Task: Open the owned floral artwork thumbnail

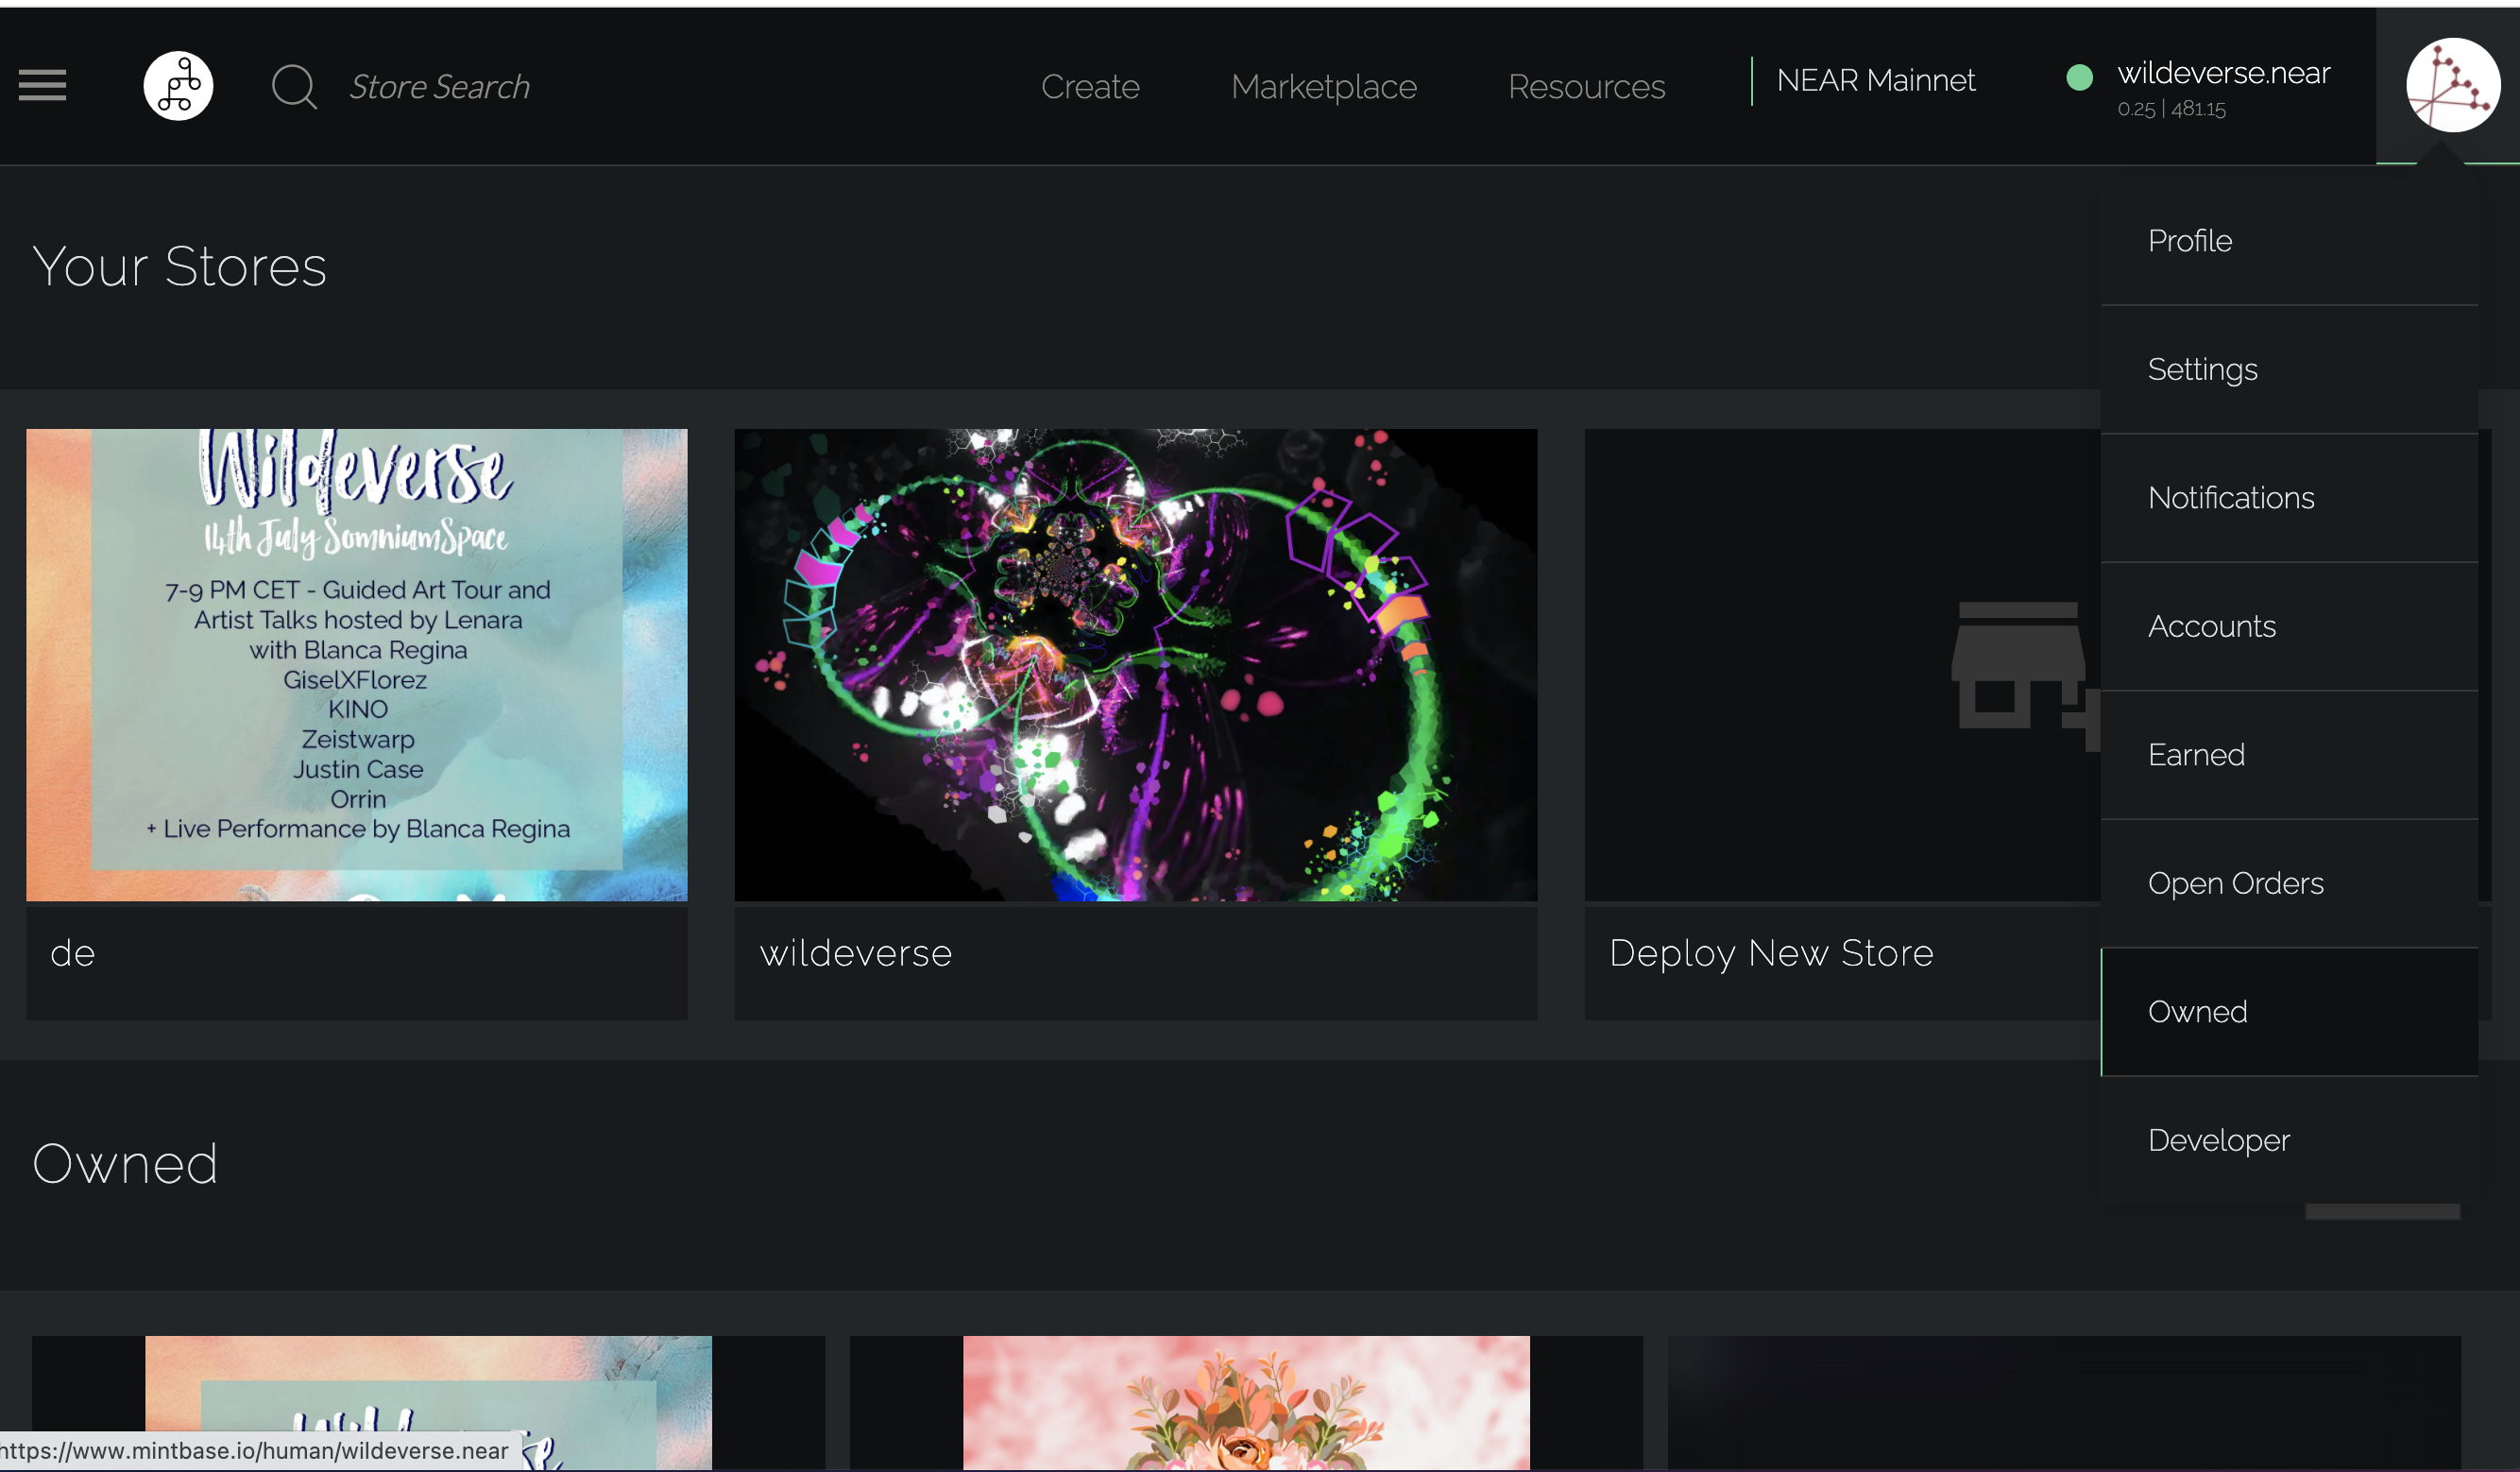Action: click(1246, 1403)
